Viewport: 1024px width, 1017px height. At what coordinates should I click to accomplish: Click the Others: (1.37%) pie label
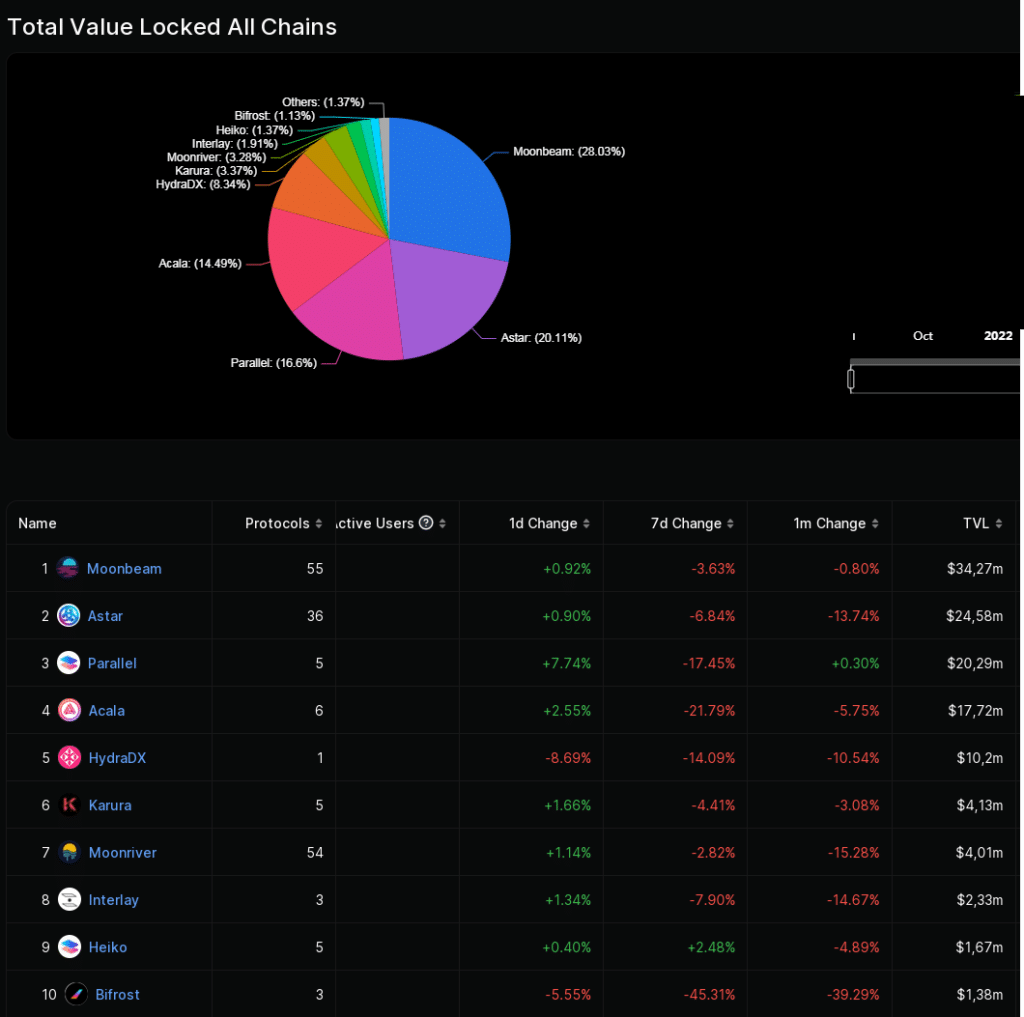point(323,102)
